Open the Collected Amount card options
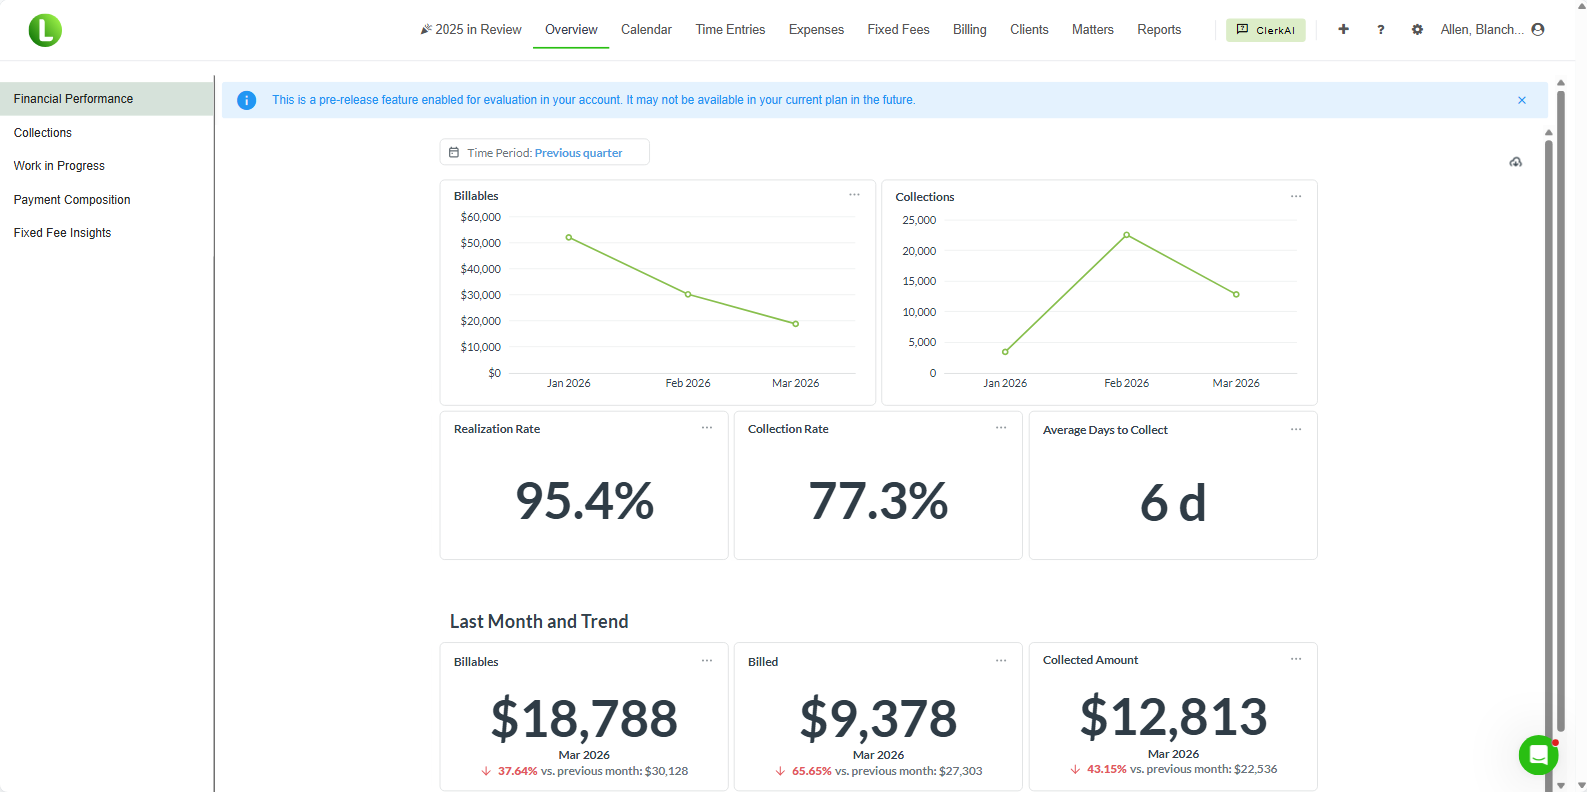1587x792 pixels. (x=1296, y=659)
